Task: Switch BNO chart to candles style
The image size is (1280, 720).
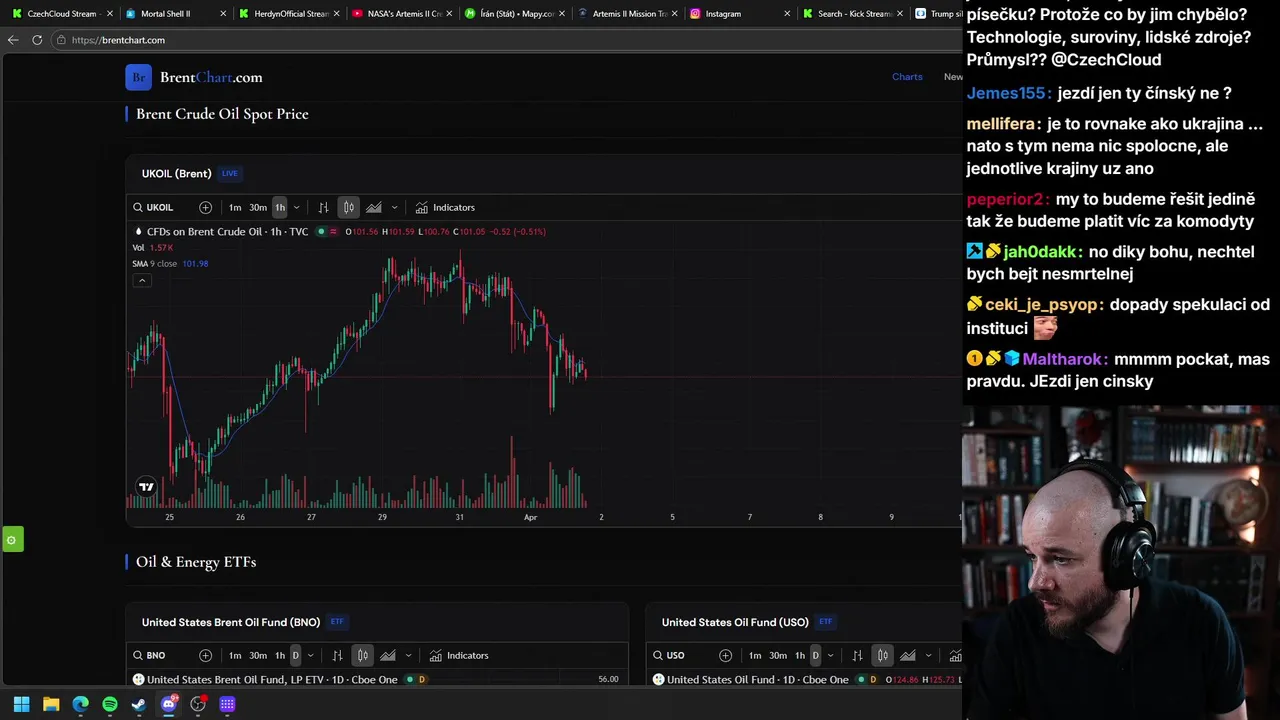Action: pyautogui.click(x=362, y=655)
